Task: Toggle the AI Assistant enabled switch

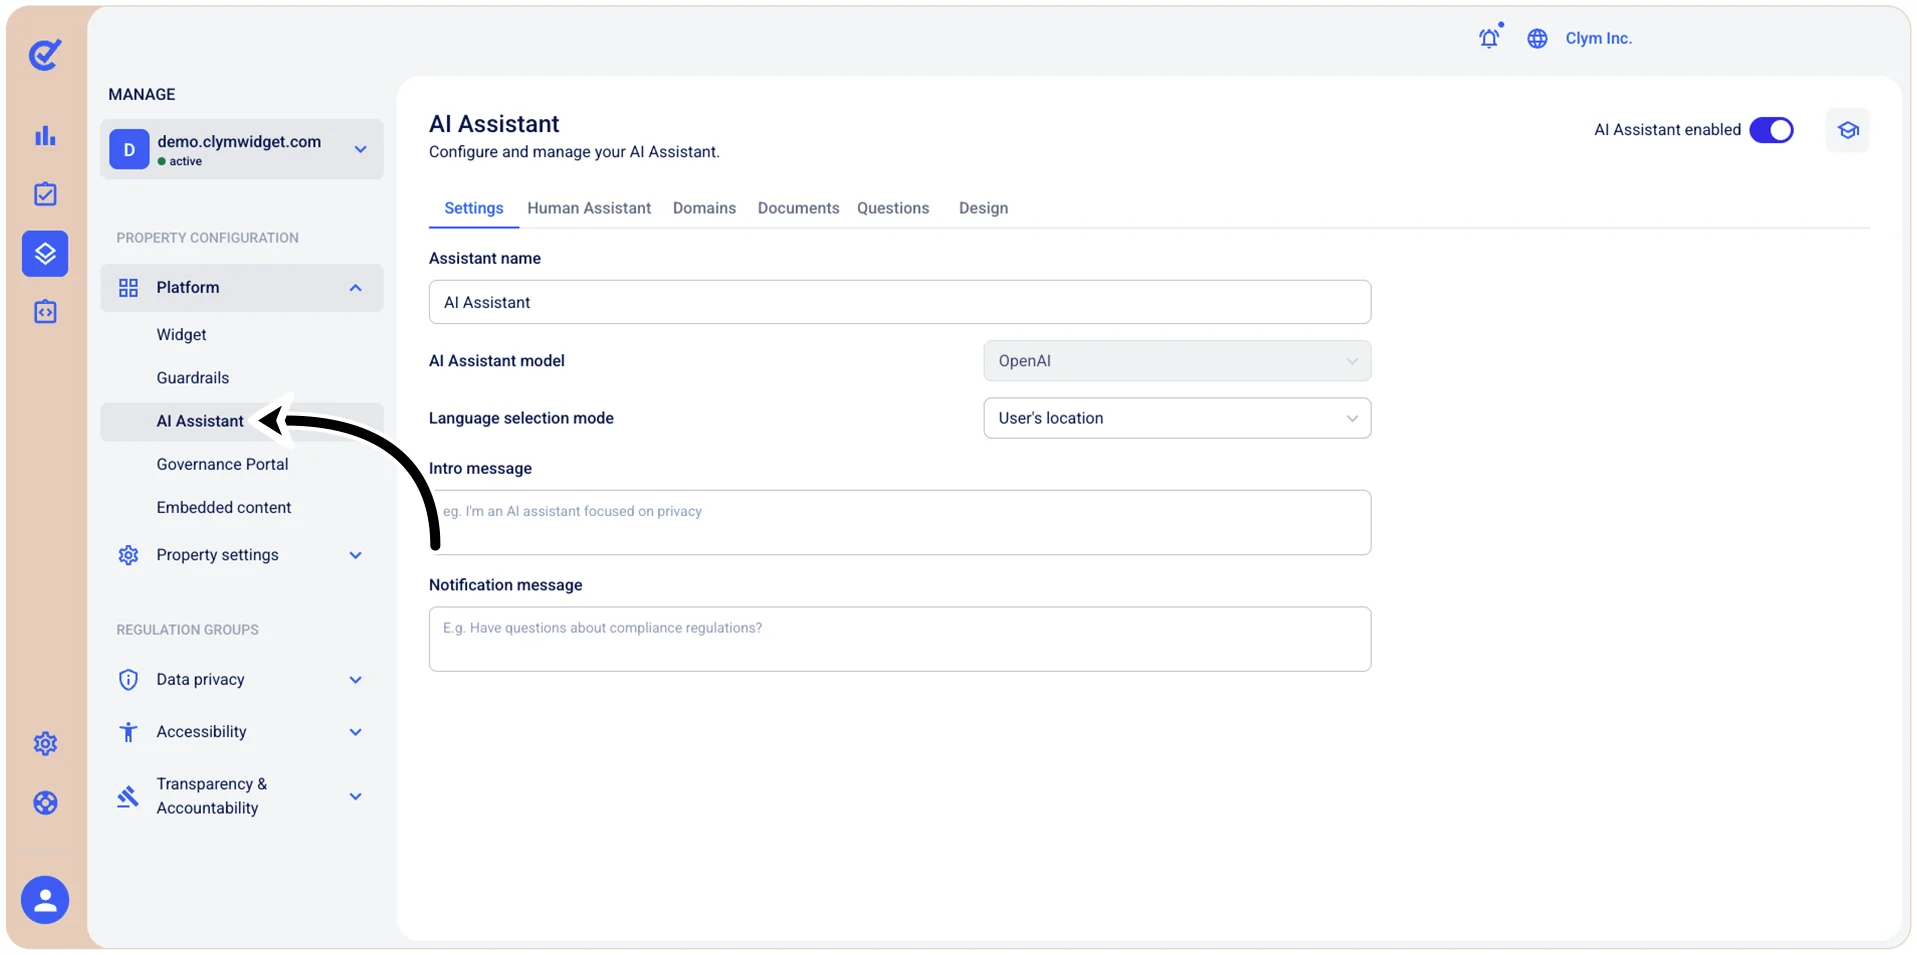Action: click(1771, 130)
